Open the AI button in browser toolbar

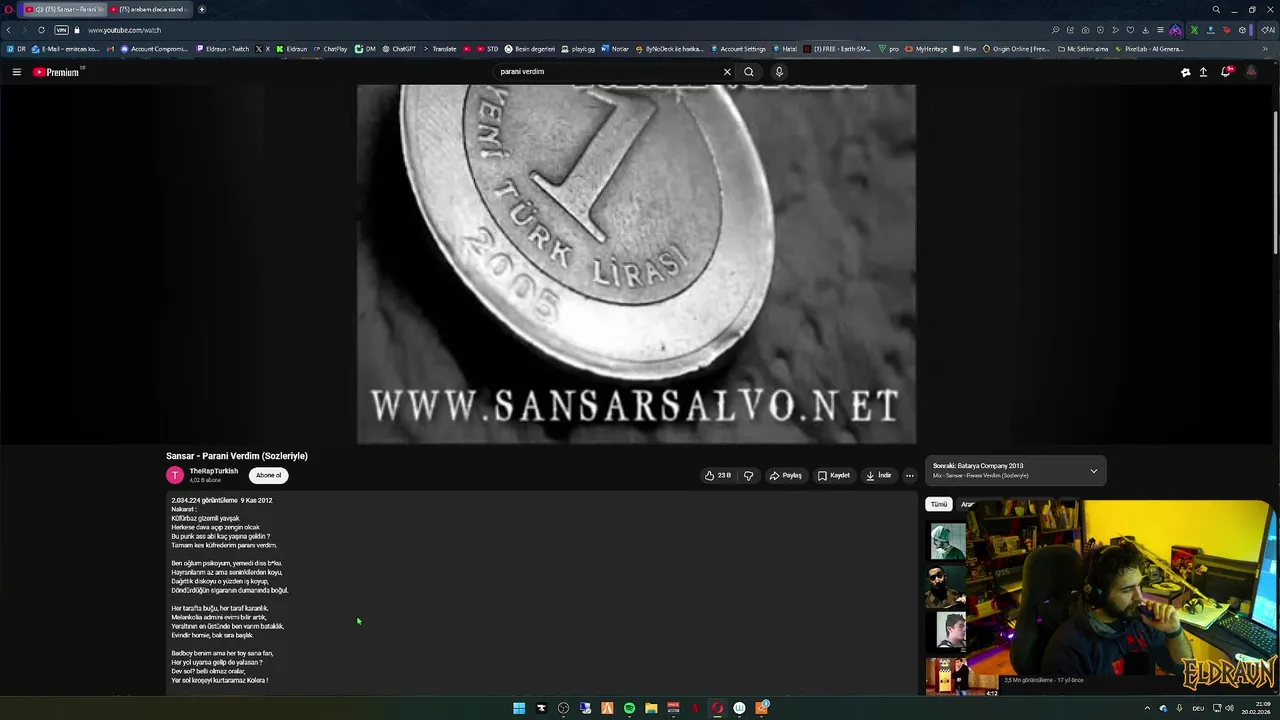[1269, 30]
